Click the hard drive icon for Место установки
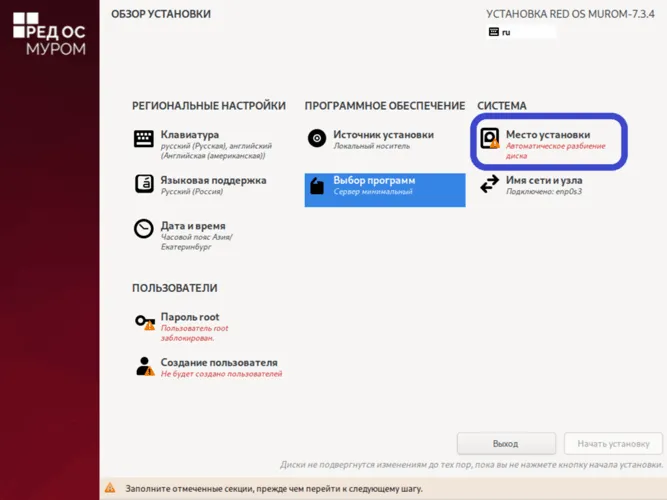Image resolution: width=667 pixels, height=500 pixels. click(x=490, y=138)
